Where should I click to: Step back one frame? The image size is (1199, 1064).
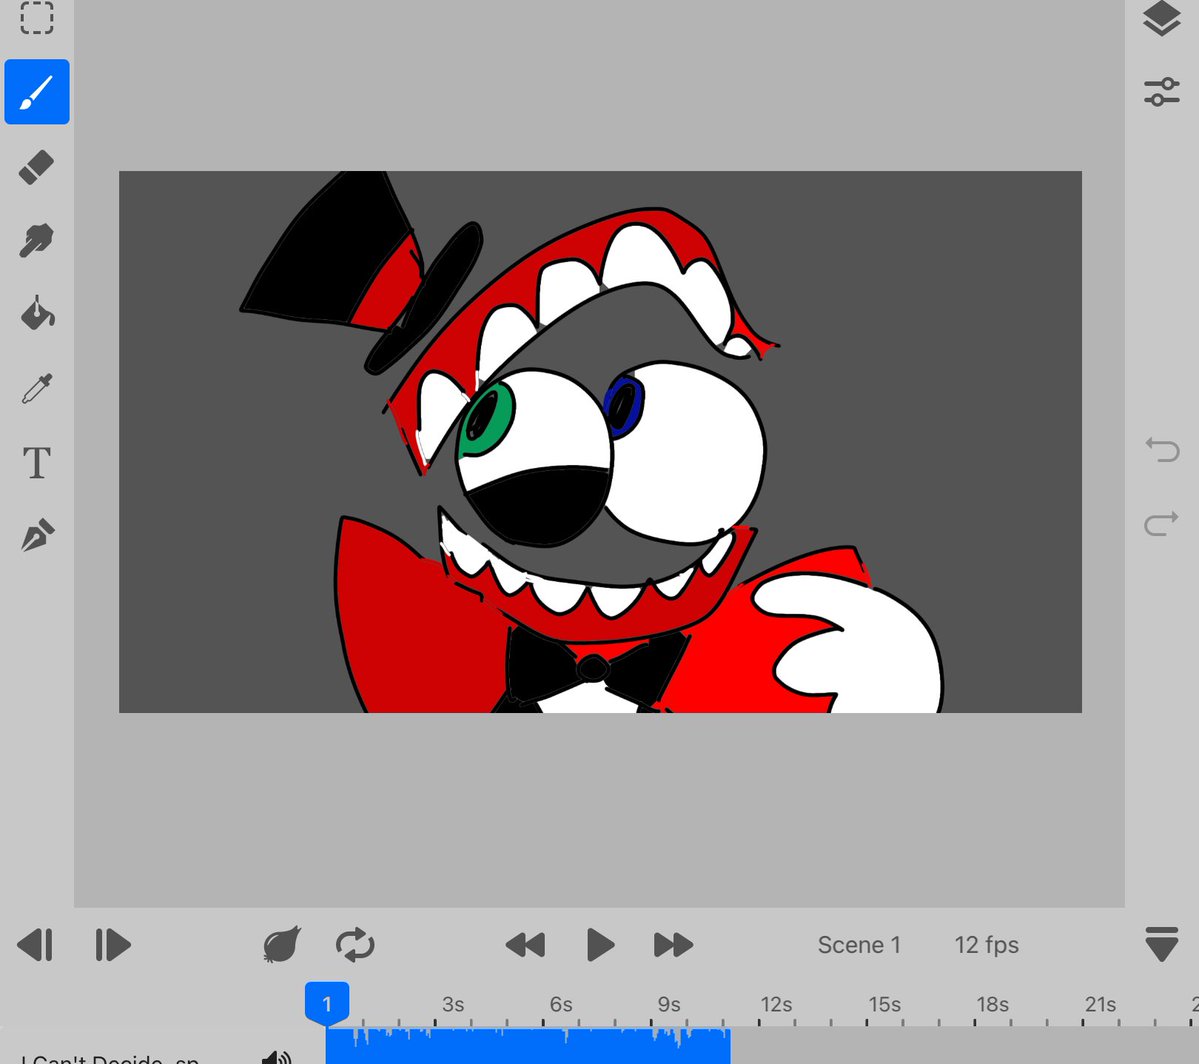(35, 945)
